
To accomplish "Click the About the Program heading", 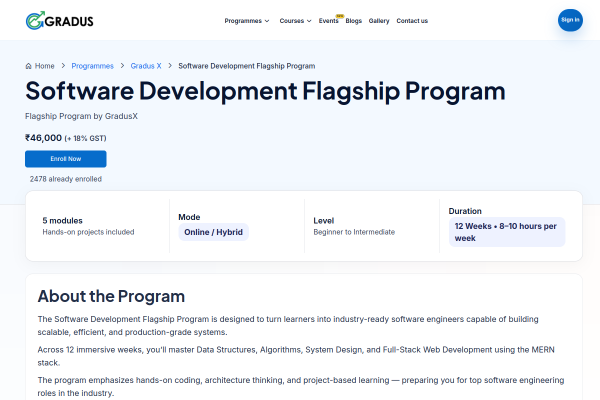I will point(111,296).
